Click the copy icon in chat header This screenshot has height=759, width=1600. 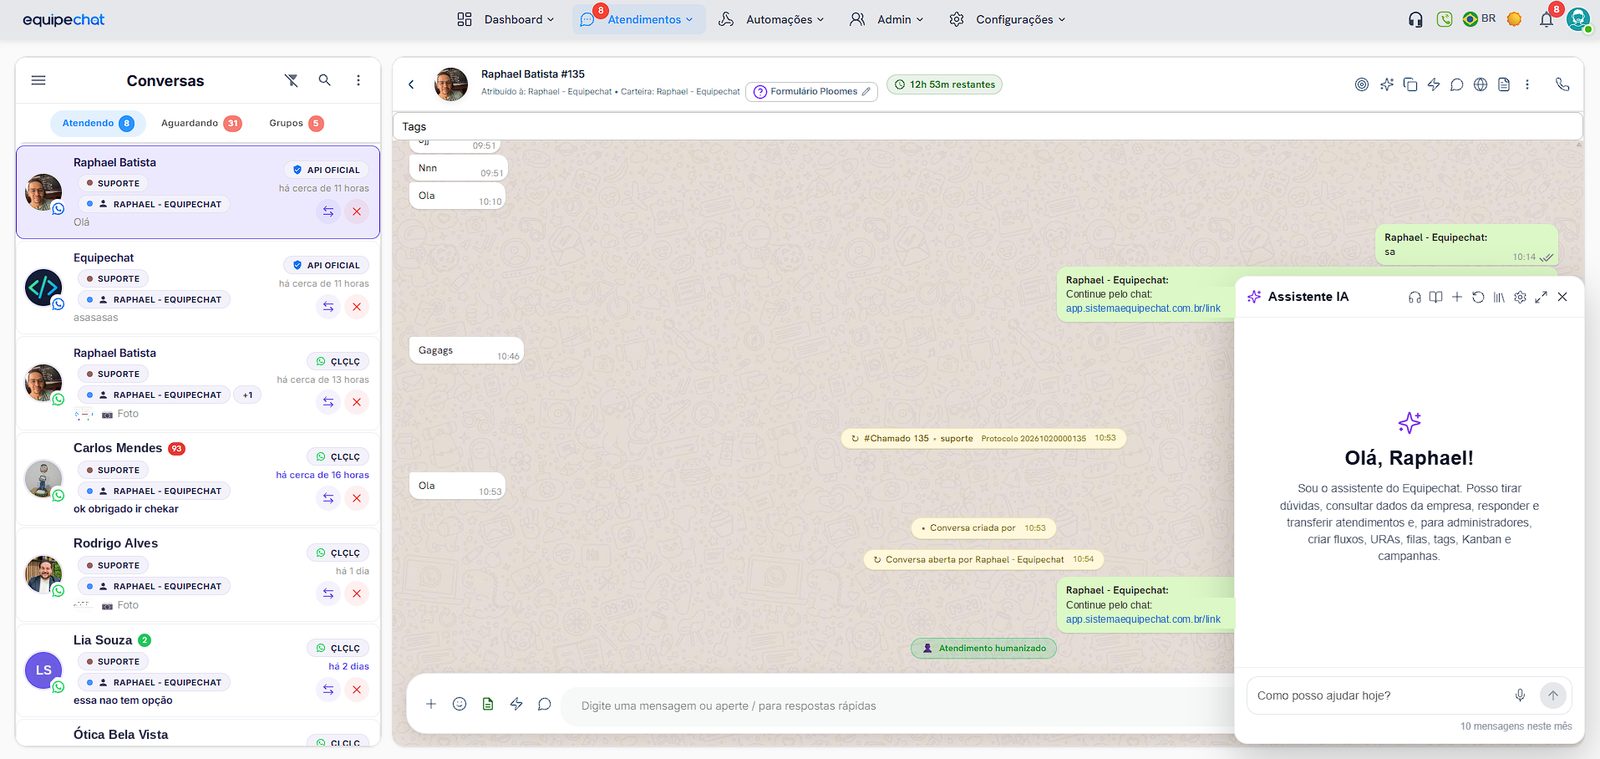coord(1410,85)
